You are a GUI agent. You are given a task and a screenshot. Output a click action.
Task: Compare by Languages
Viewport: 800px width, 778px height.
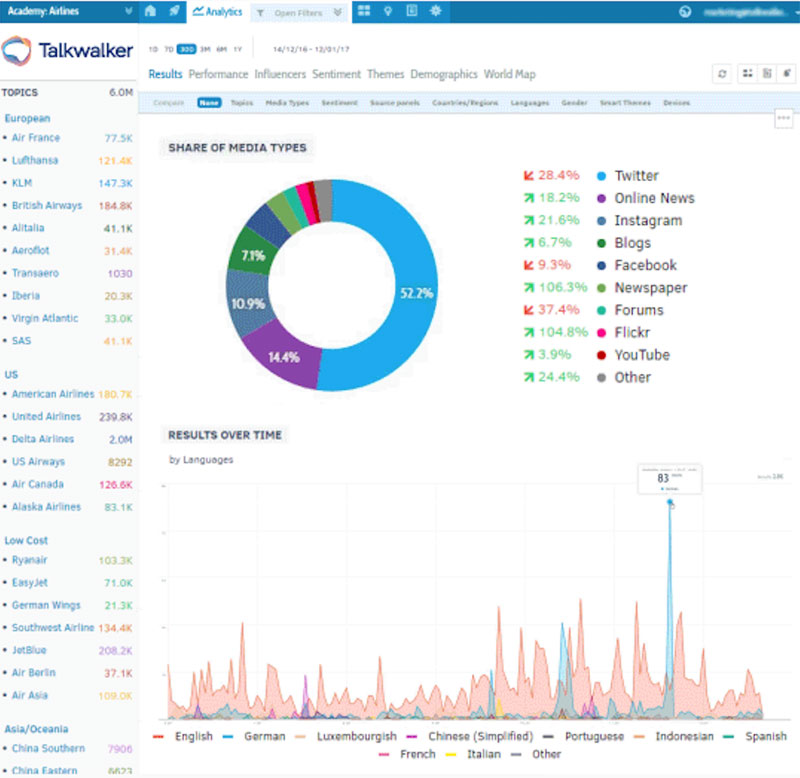tap(530, 103)
